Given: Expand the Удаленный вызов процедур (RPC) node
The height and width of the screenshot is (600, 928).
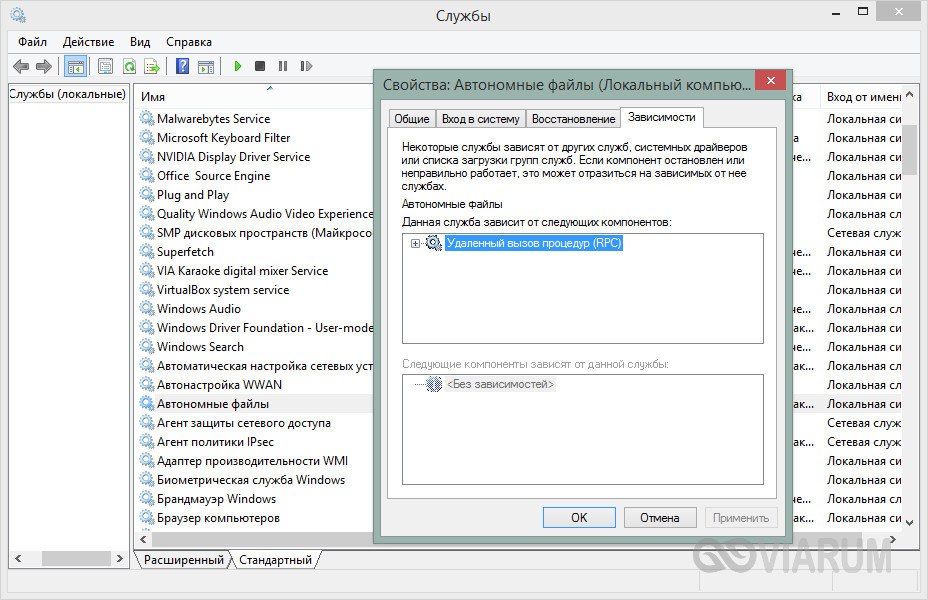Looking at the screenshot, I should [415, 243].
